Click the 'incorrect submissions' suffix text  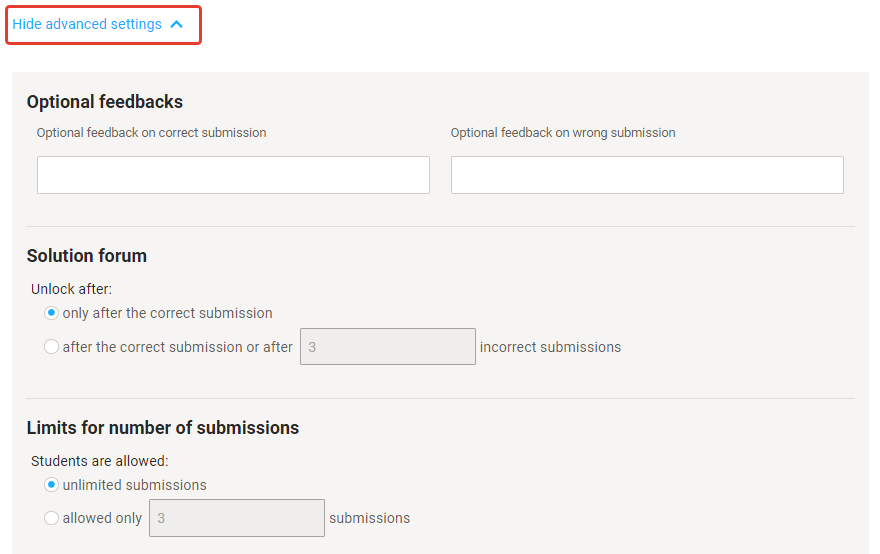point(550,347)
